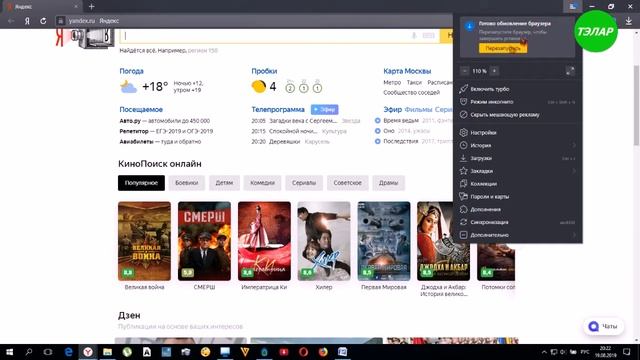The width and height of the screenshot is (640, 360).
Task: Open Microsoft Edge from the taskbar
Action: 68,352
